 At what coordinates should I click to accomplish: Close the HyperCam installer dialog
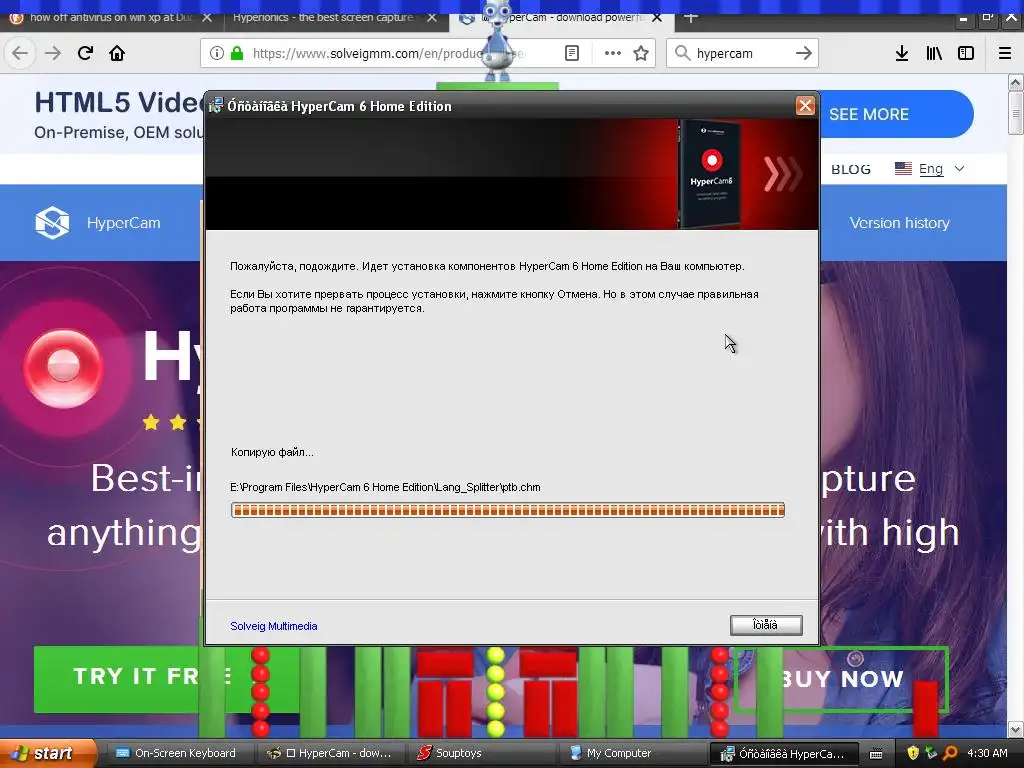[x=805, y=105]
